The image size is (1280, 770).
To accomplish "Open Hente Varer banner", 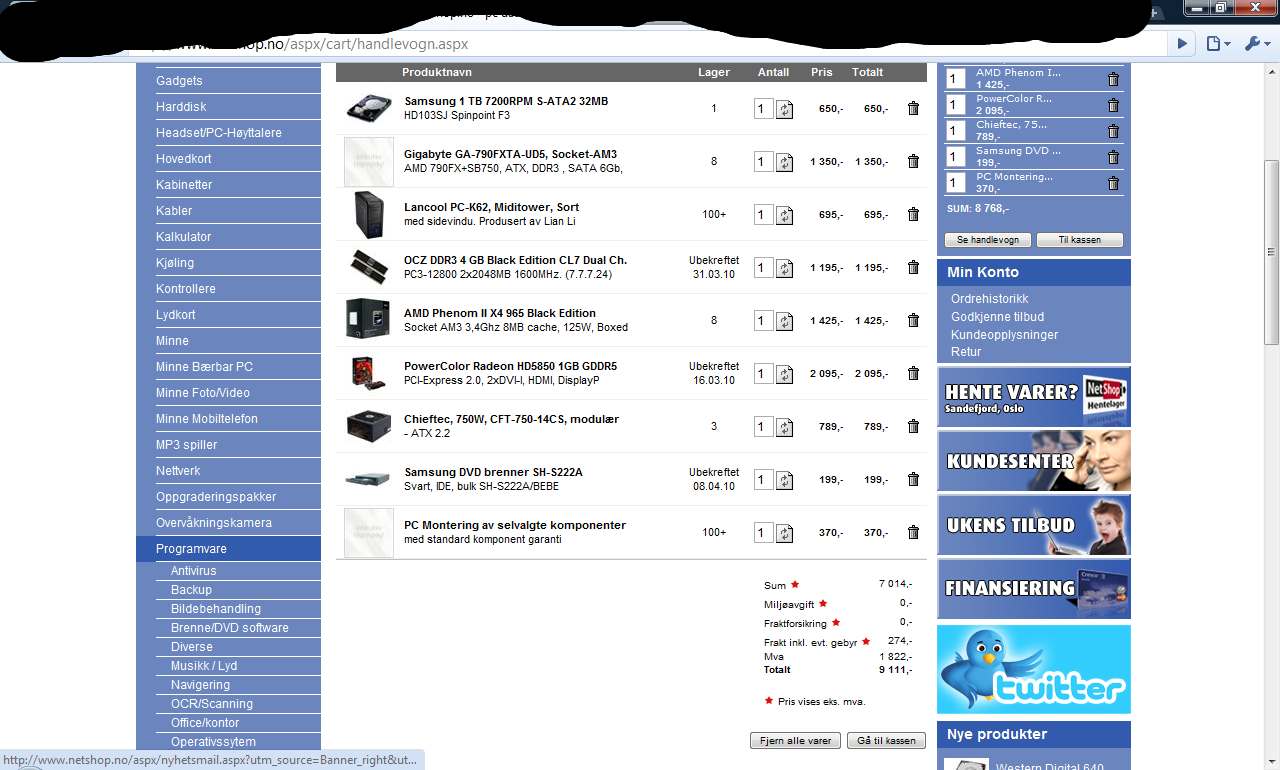I will [1034, 397].
